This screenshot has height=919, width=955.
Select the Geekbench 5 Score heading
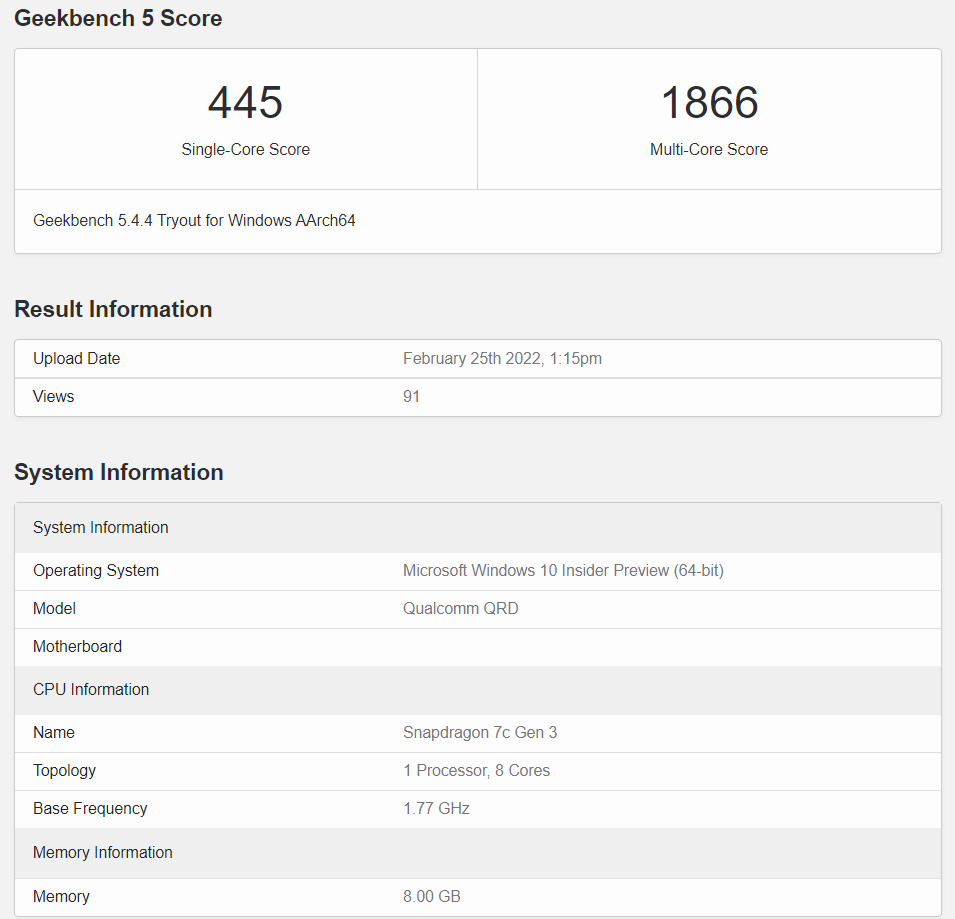(x=117, y=18)
